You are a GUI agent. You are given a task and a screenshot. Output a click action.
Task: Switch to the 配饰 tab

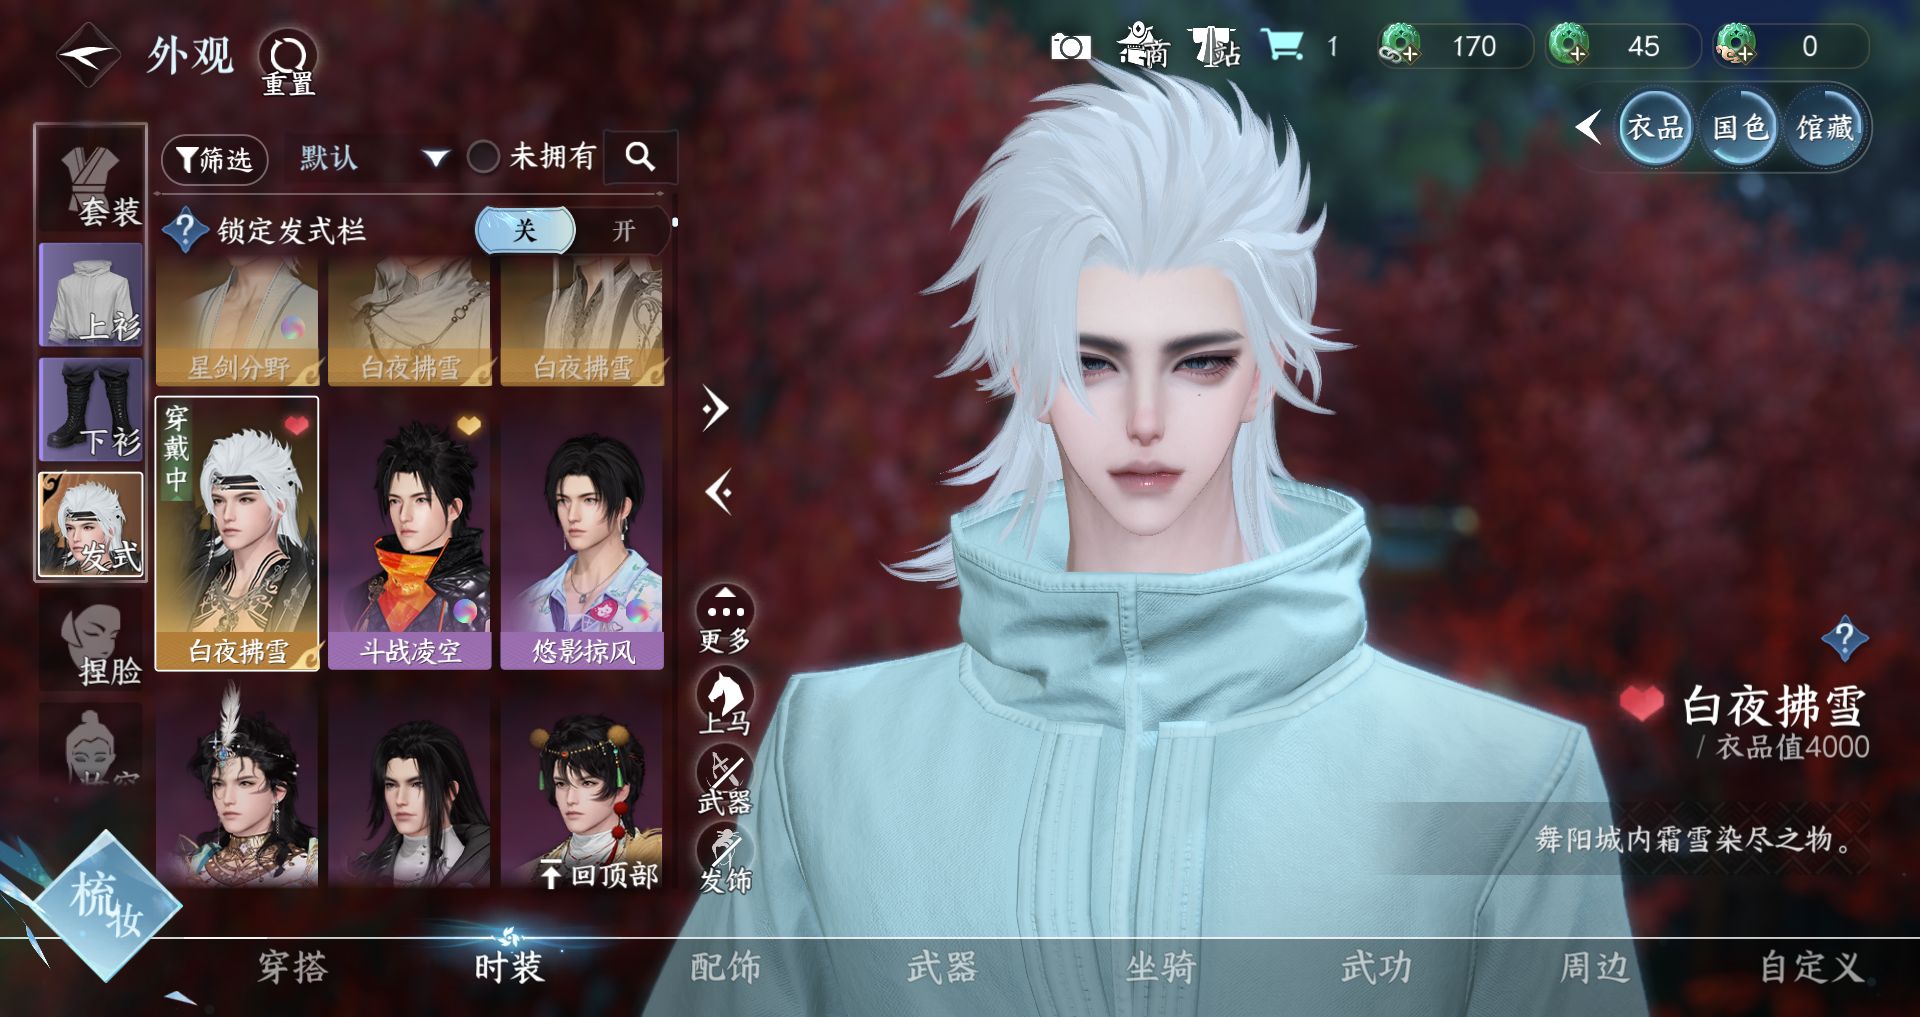[725, 967]
